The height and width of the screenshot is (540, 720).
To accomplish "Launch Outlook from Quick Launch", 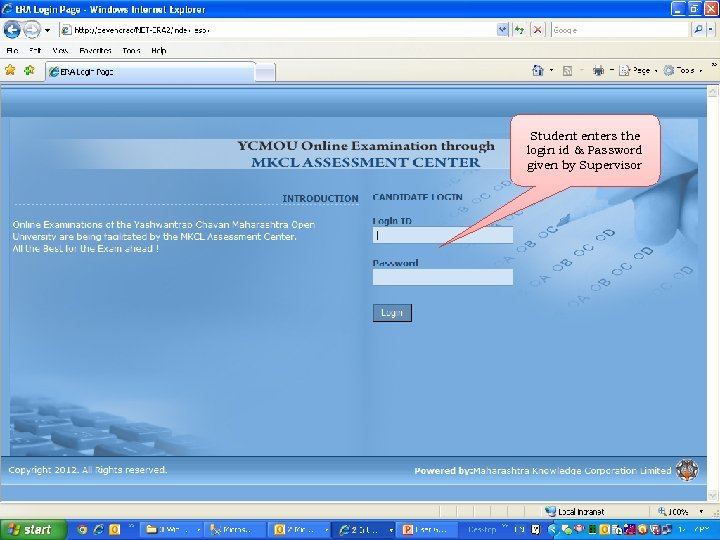I will point(114,529).
